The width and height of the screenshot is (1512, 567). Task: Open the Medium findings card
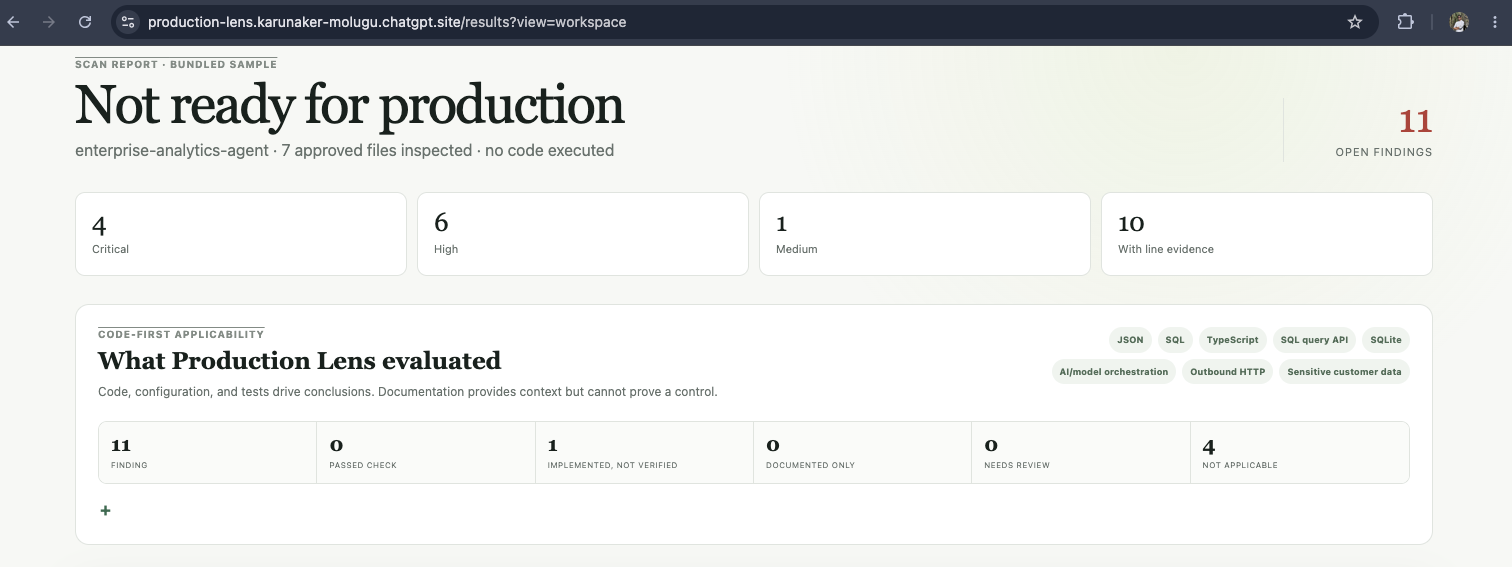[925, 234]
